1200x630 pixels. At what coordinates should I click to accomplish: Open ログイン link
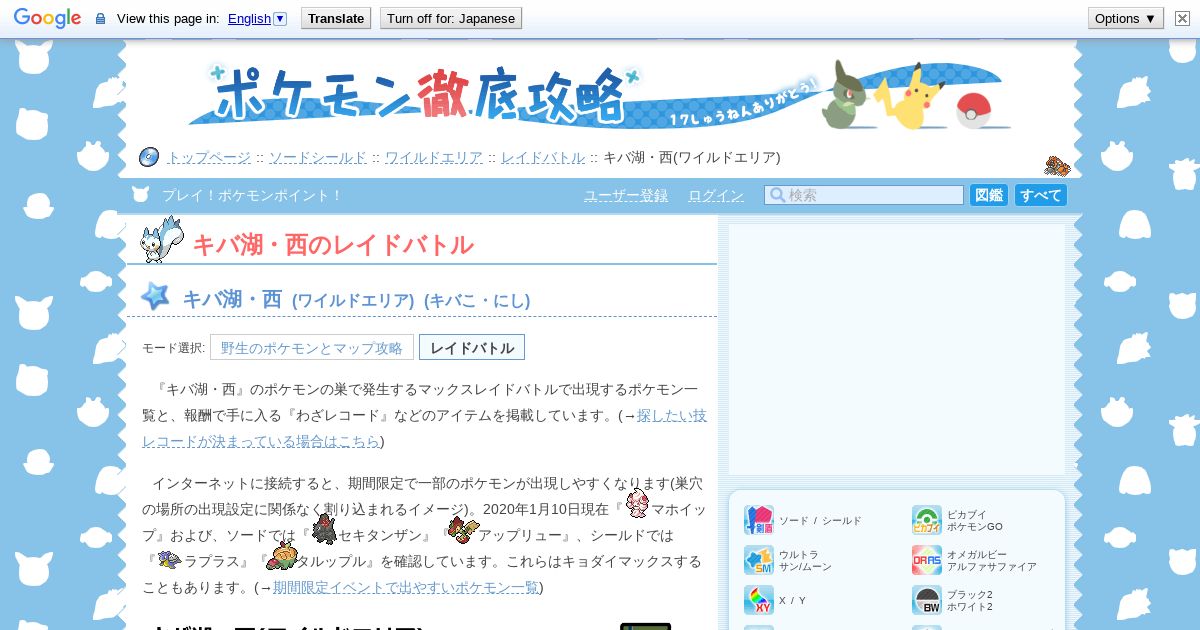tap(716, 195)
